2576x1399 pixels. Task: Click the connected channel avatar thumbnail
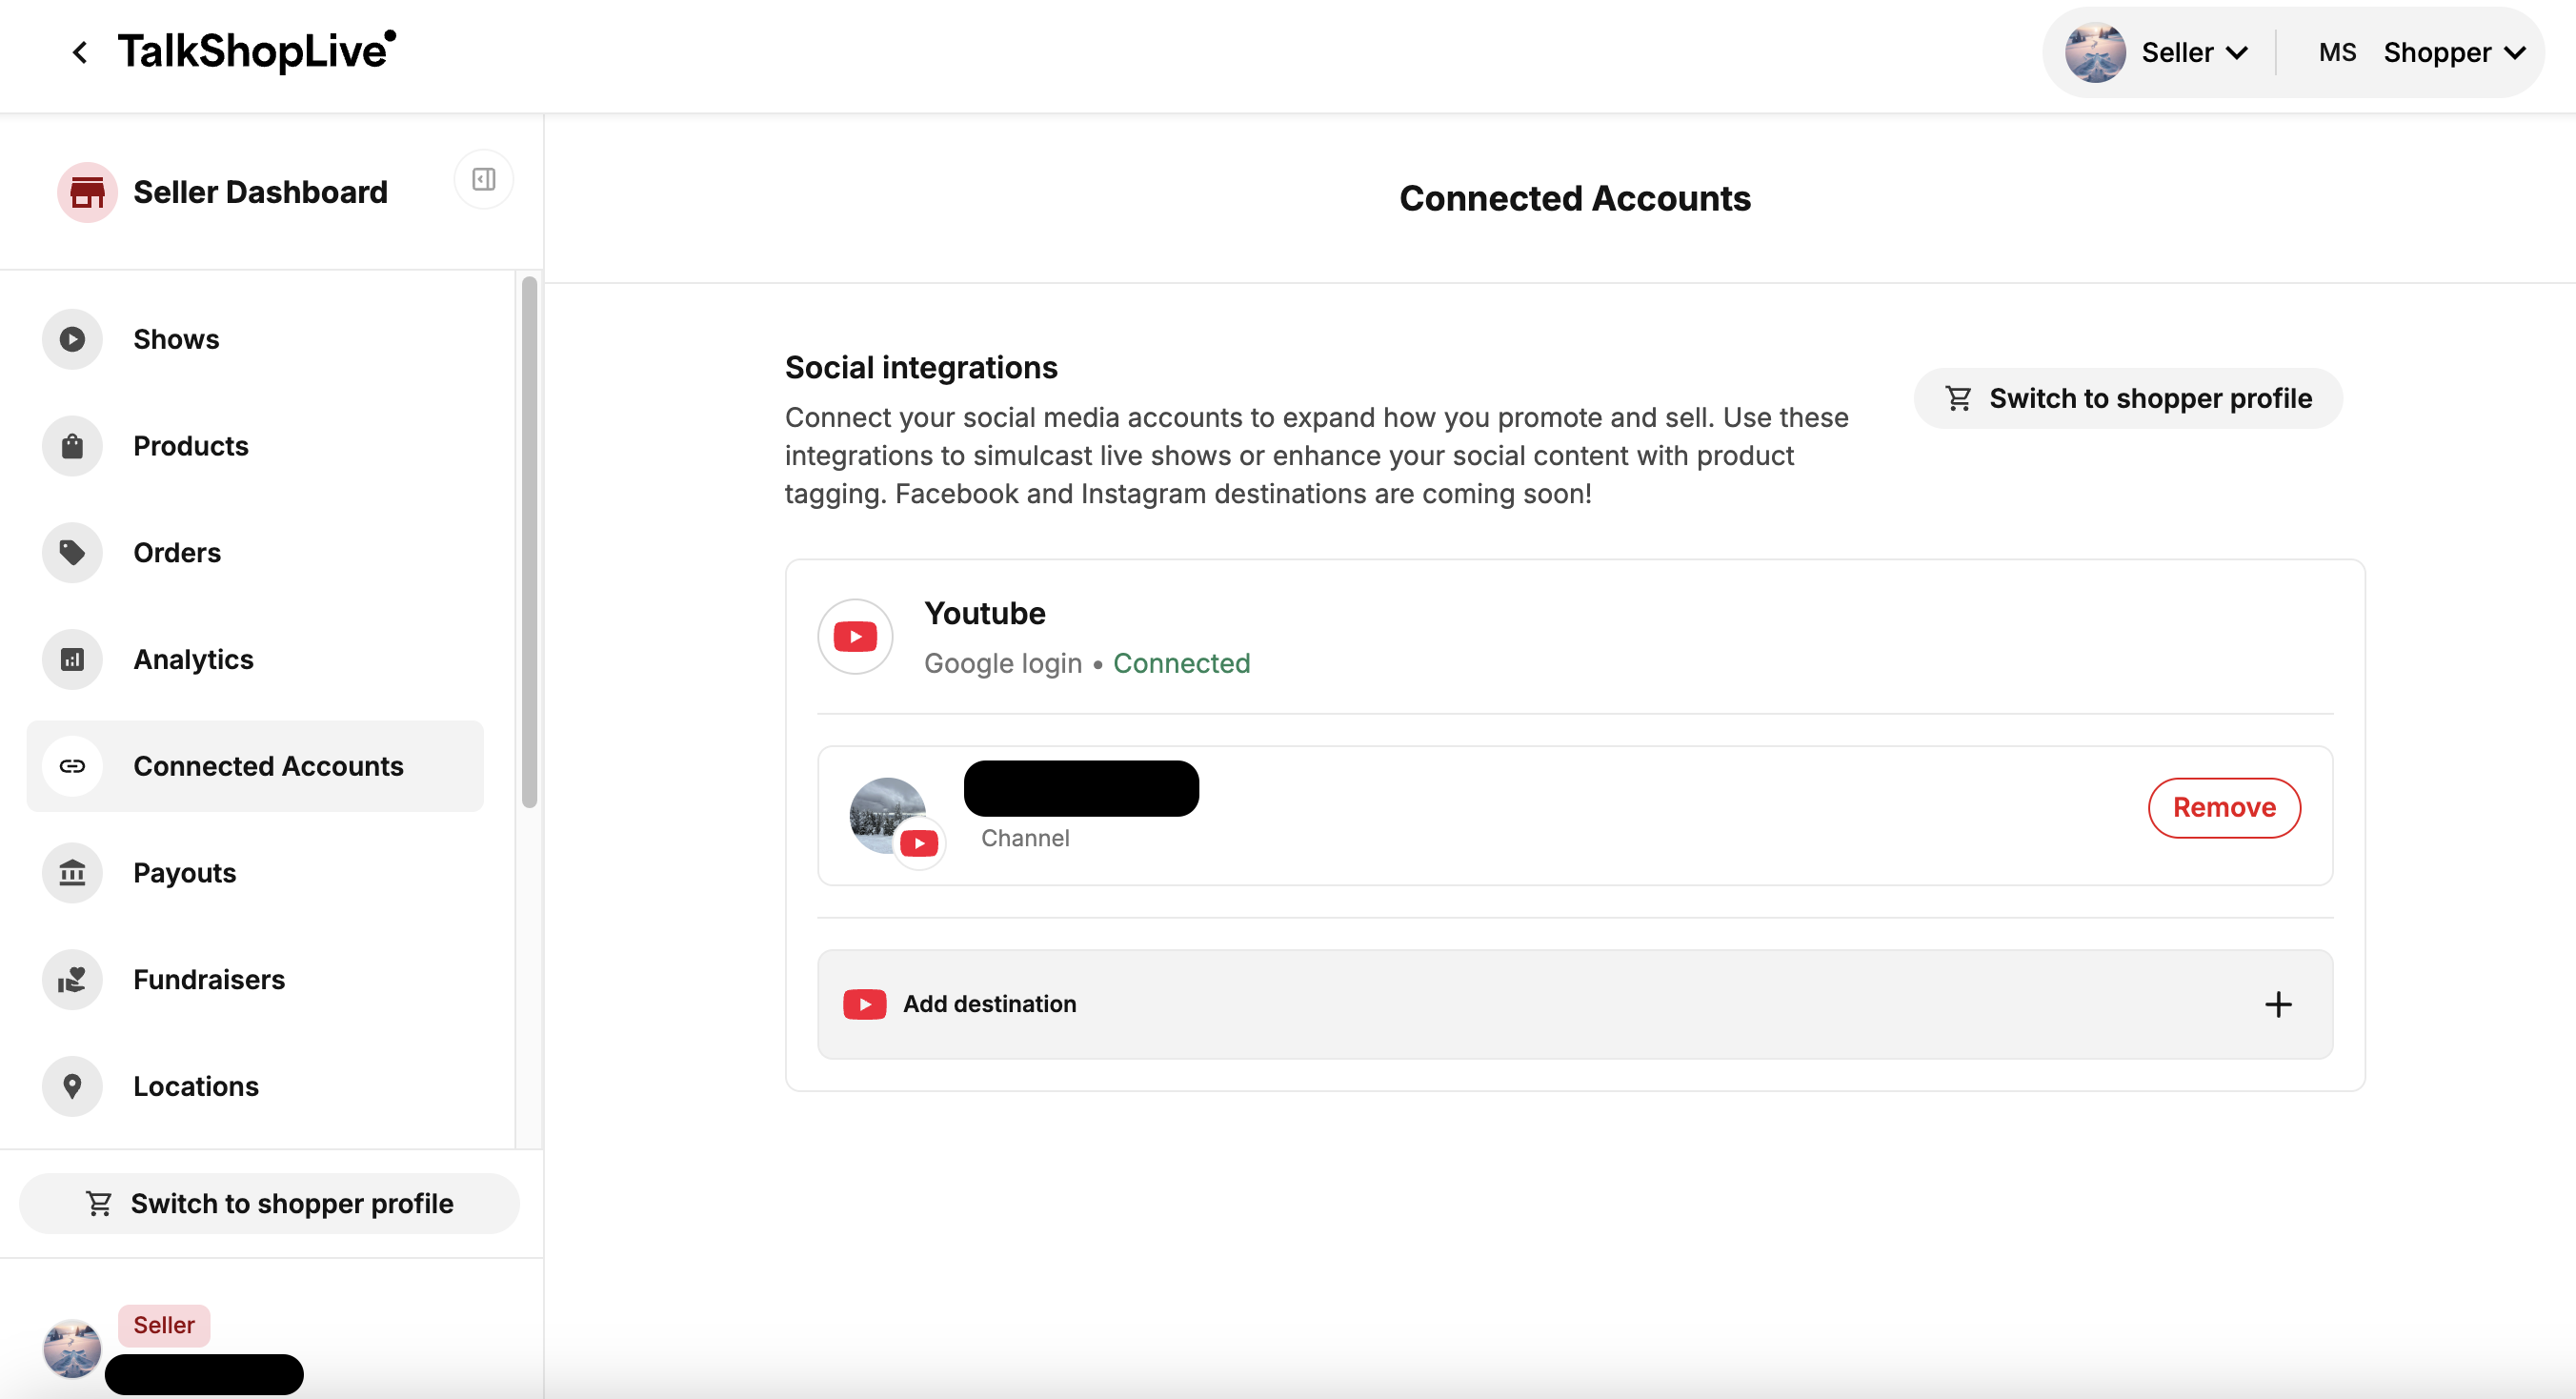[x=888, y=815]
